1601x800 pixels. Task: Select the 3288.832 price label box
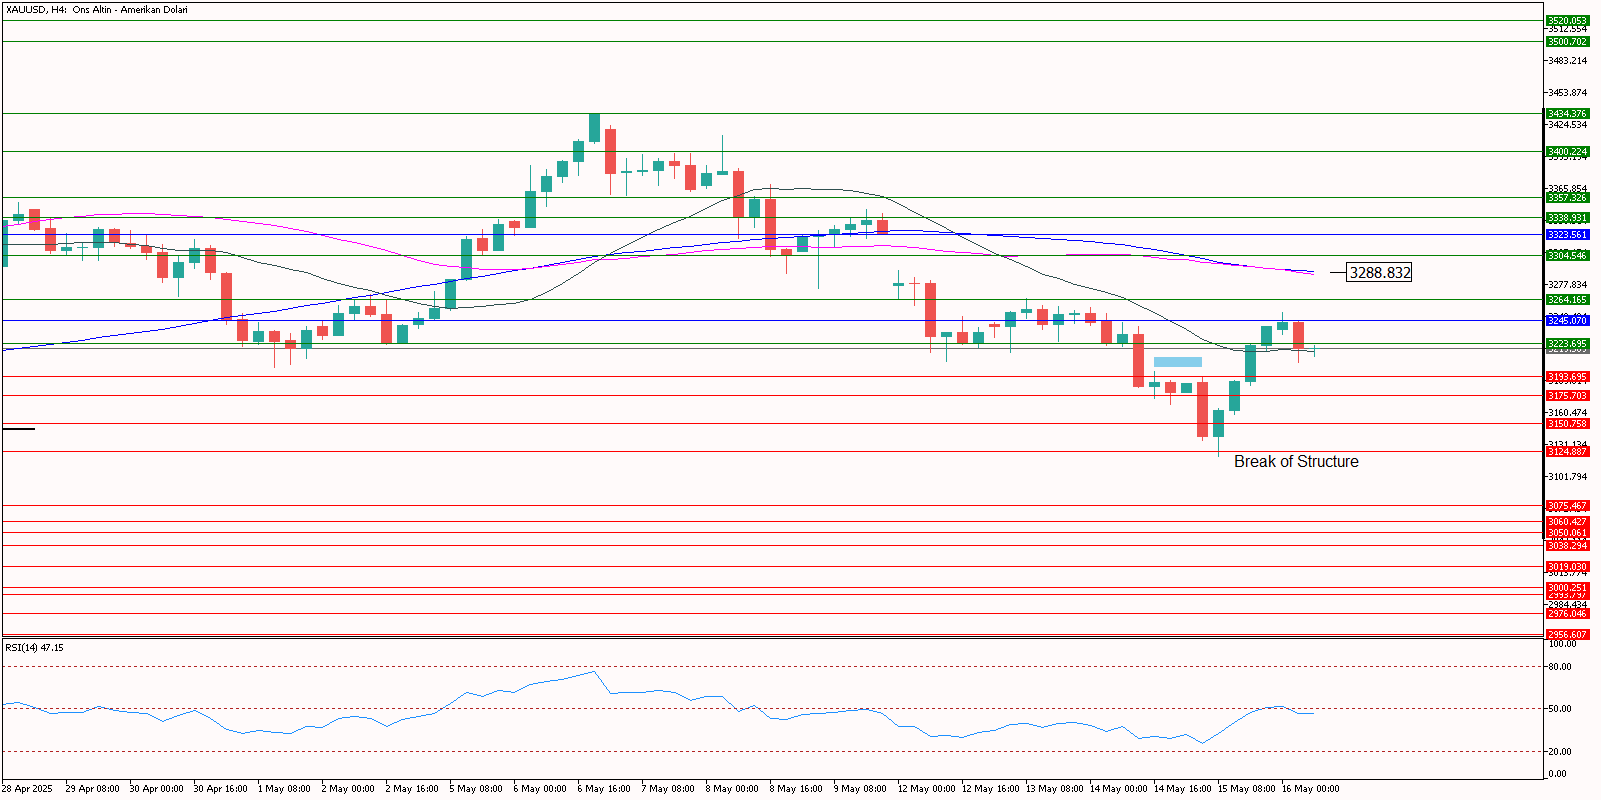point(1379,272)
